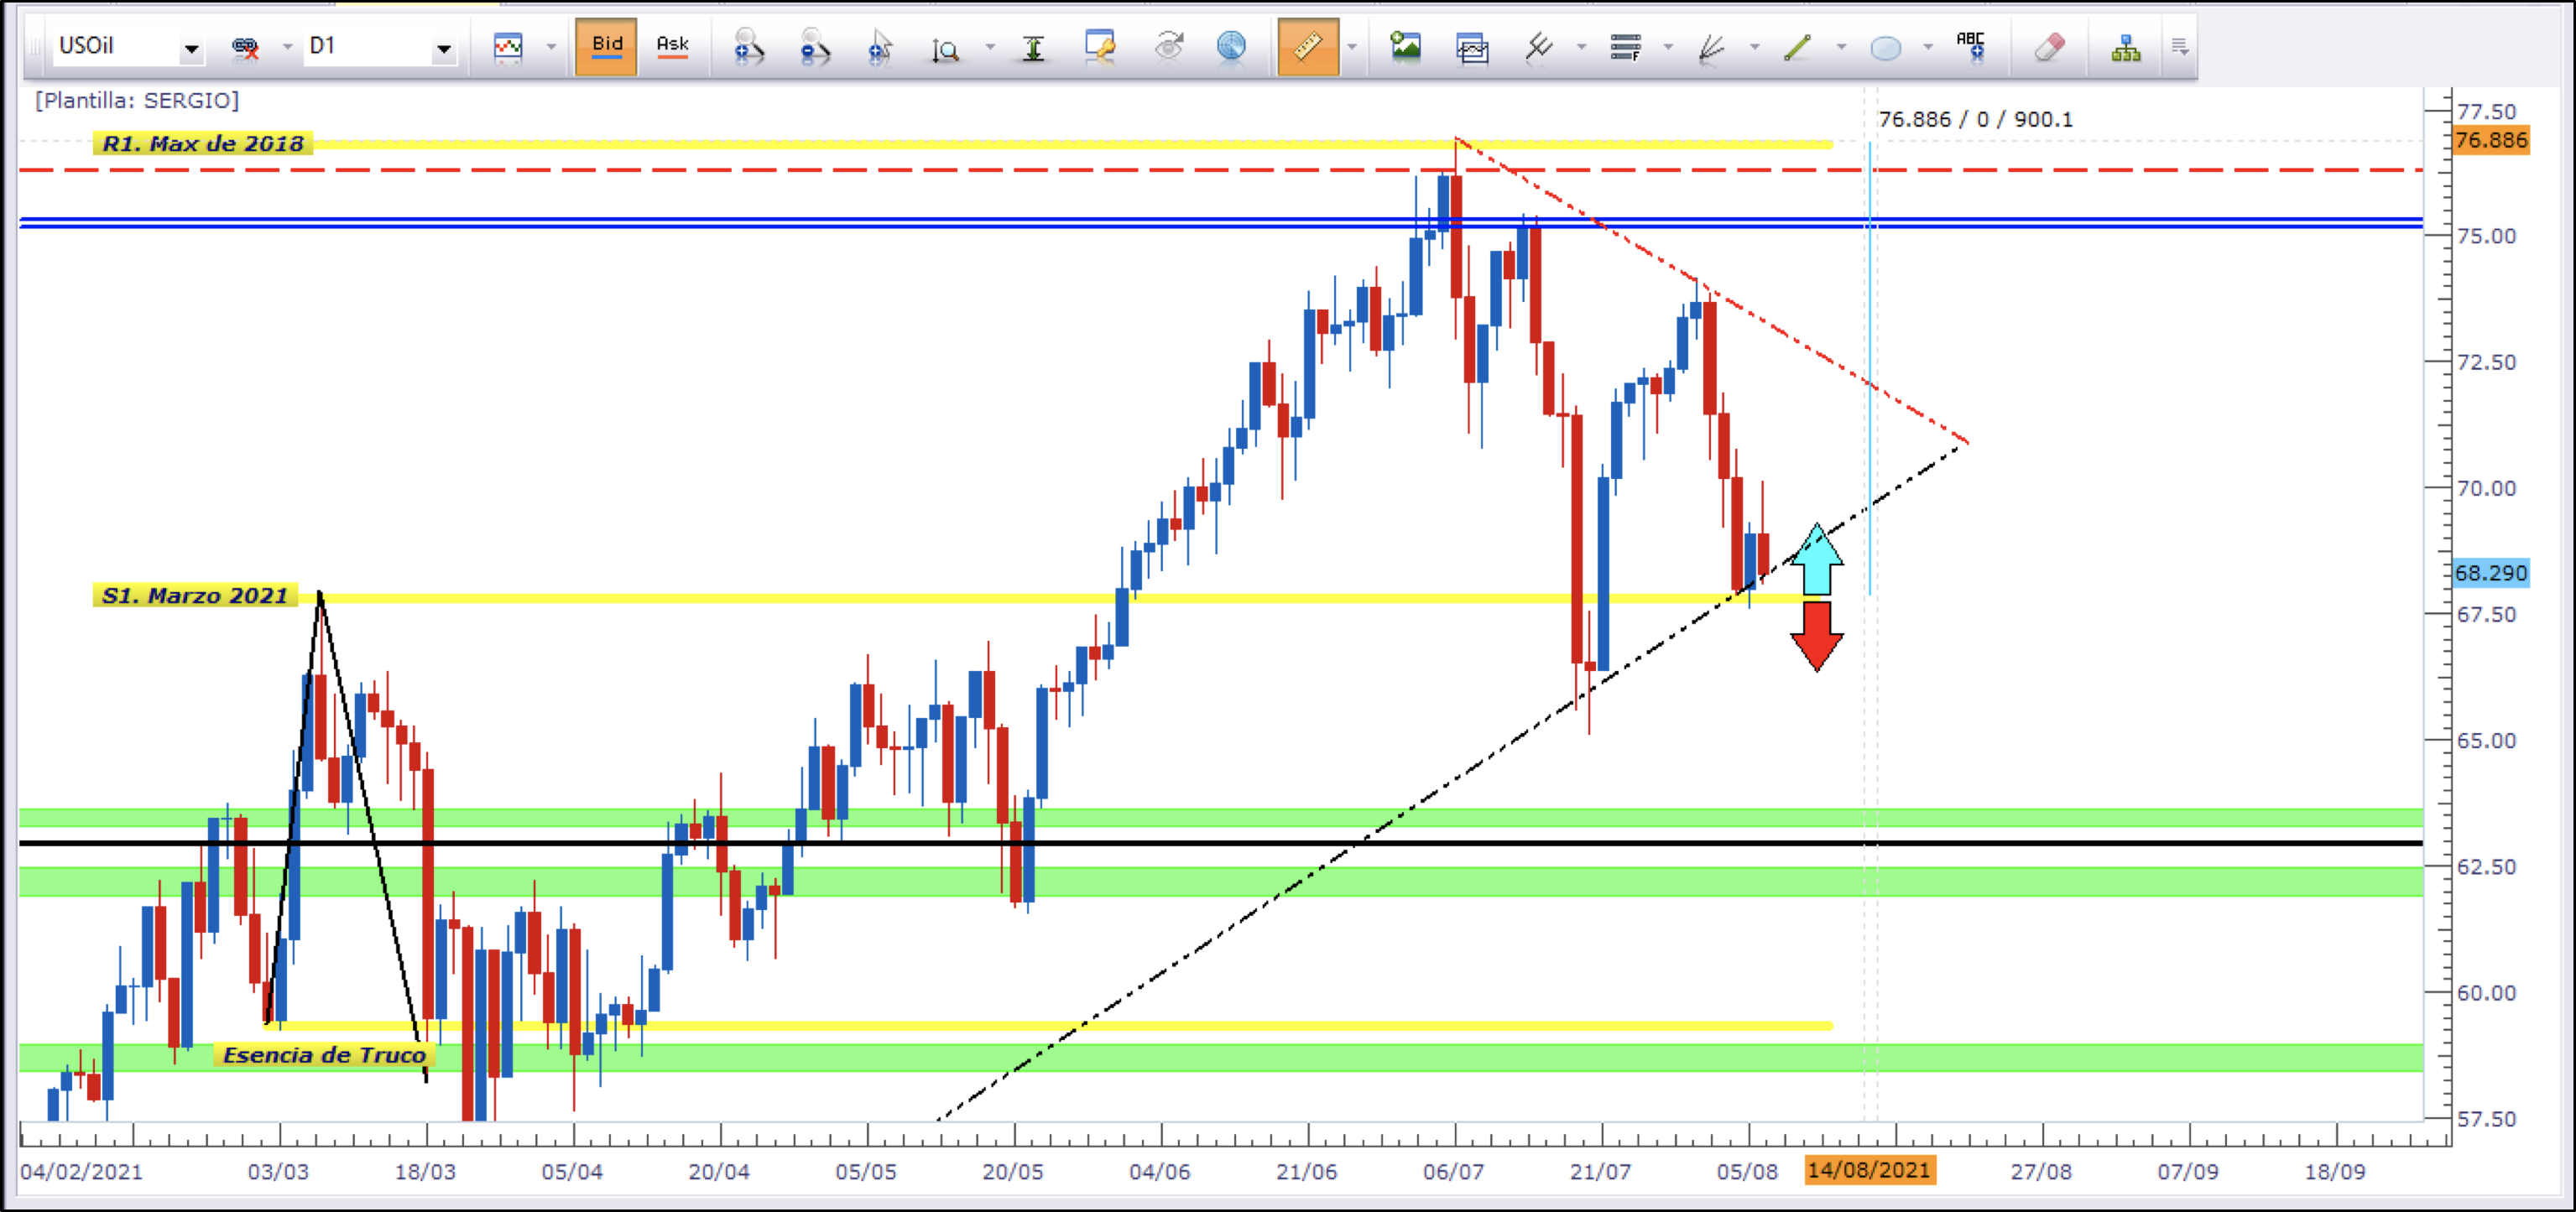
Task: Click the S1. Marzo 2021 label
Action: pos(195,596)
